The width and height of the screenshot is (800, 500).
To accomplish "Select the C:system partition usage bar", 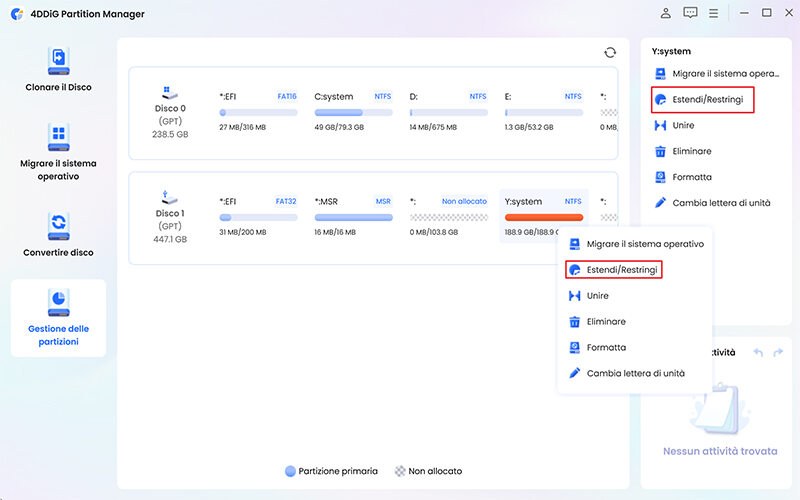I will (x=352, y=113).
